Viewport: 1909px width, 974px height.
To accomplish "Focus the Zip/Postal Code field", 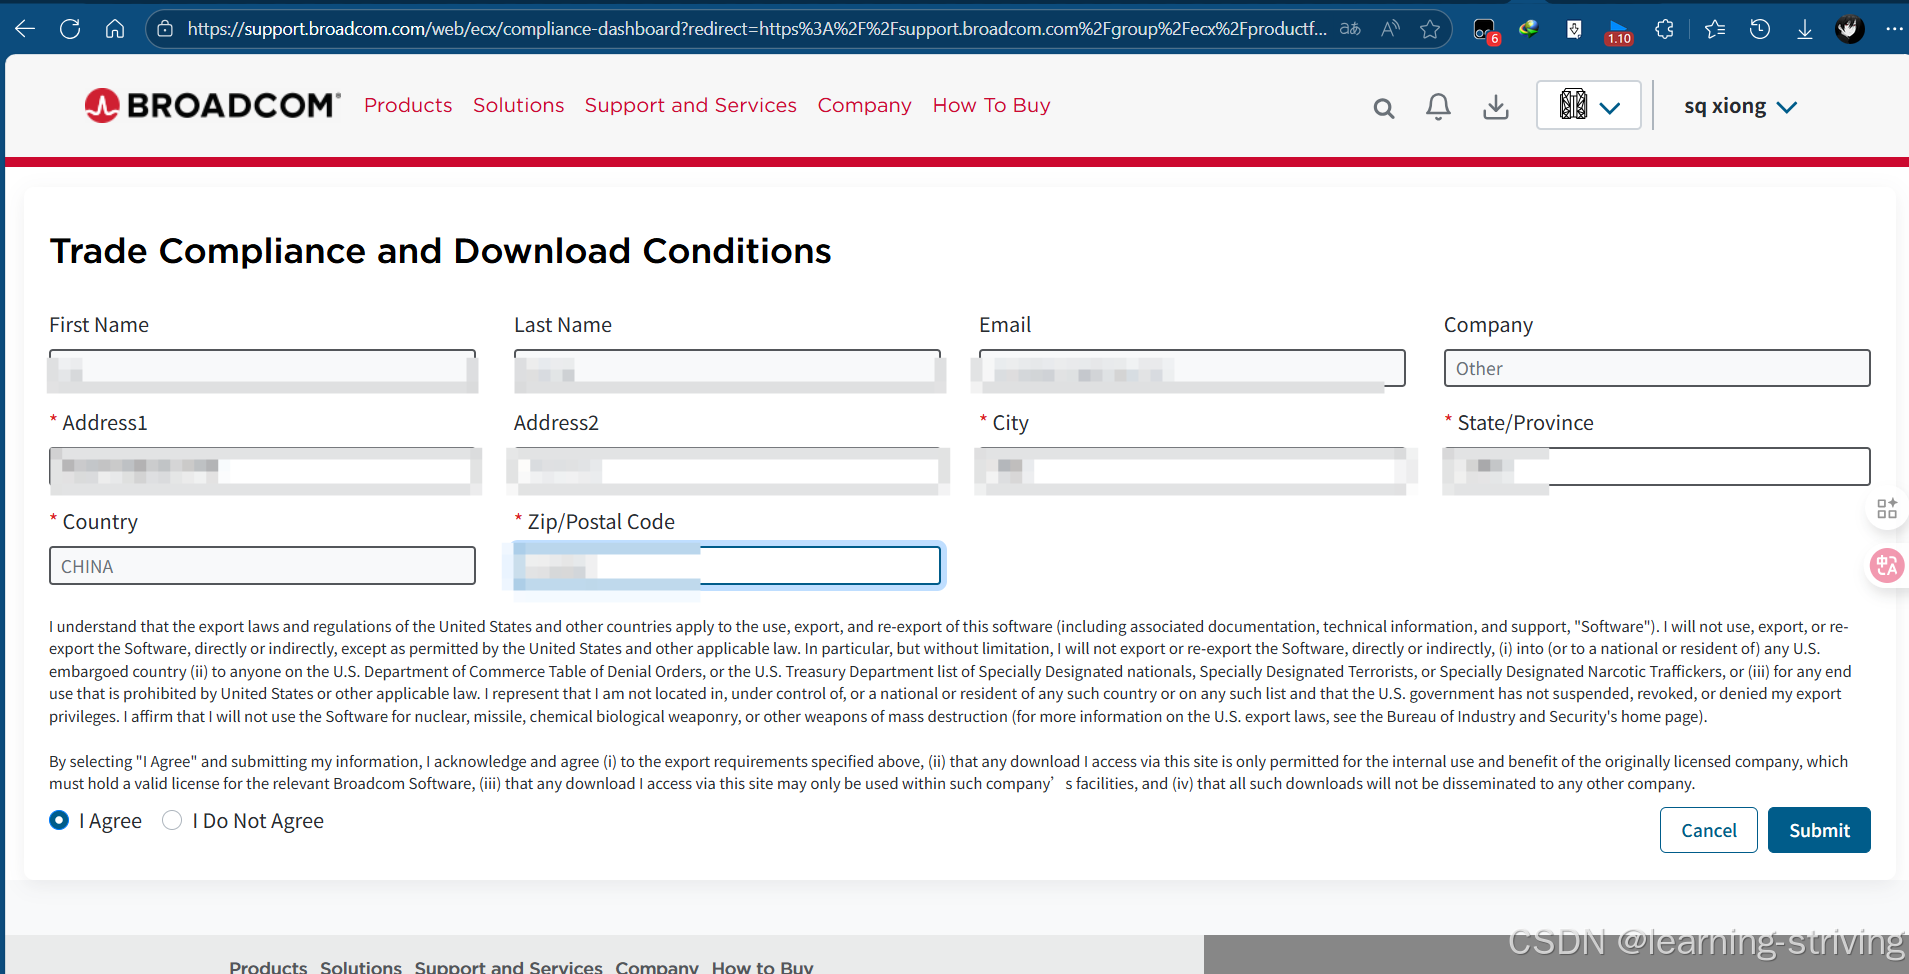I will click(727, 565).
